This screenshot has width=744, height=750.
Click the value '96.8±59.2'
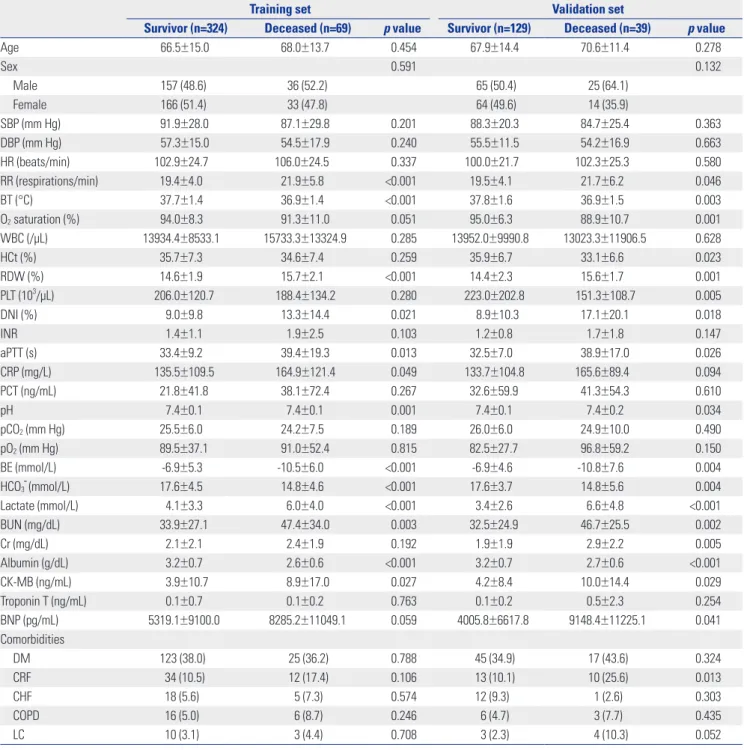(x=605, y=449)
